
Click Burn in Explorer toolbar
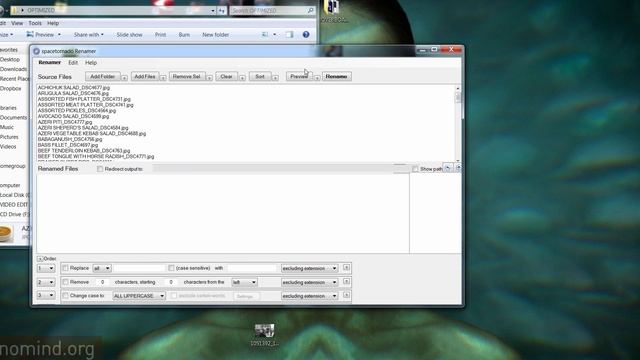point(184,35)
